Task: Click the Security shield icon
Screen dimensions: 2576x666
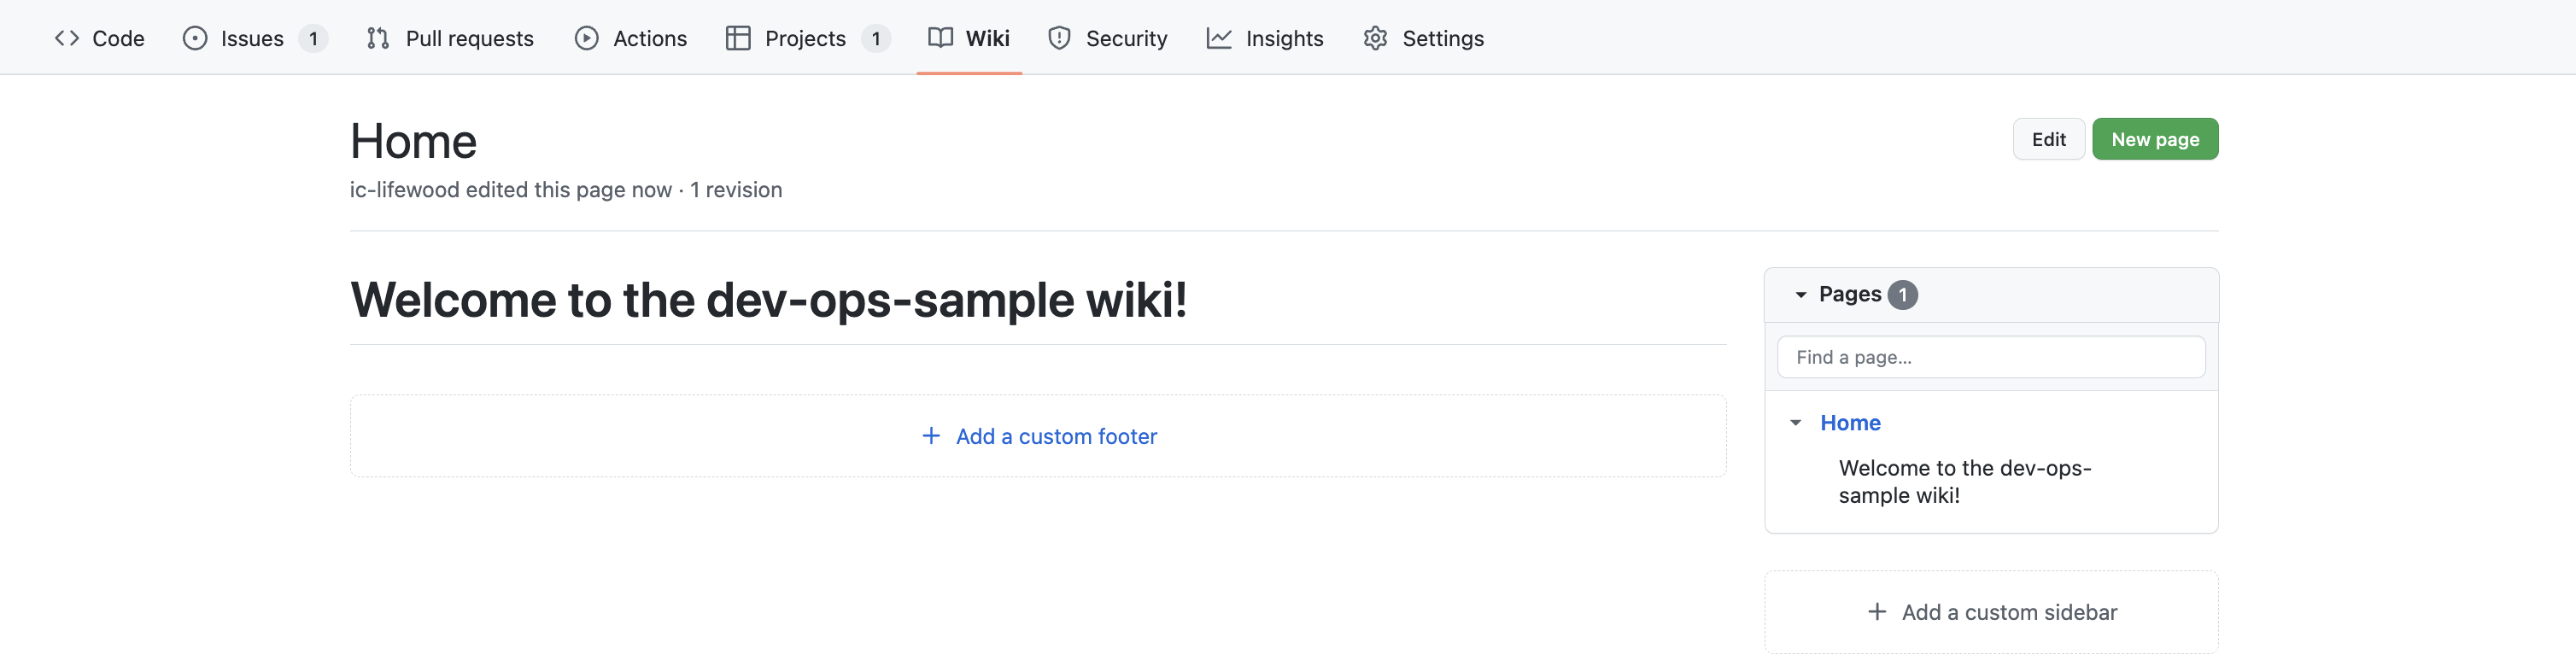Action: [1059, 38]
